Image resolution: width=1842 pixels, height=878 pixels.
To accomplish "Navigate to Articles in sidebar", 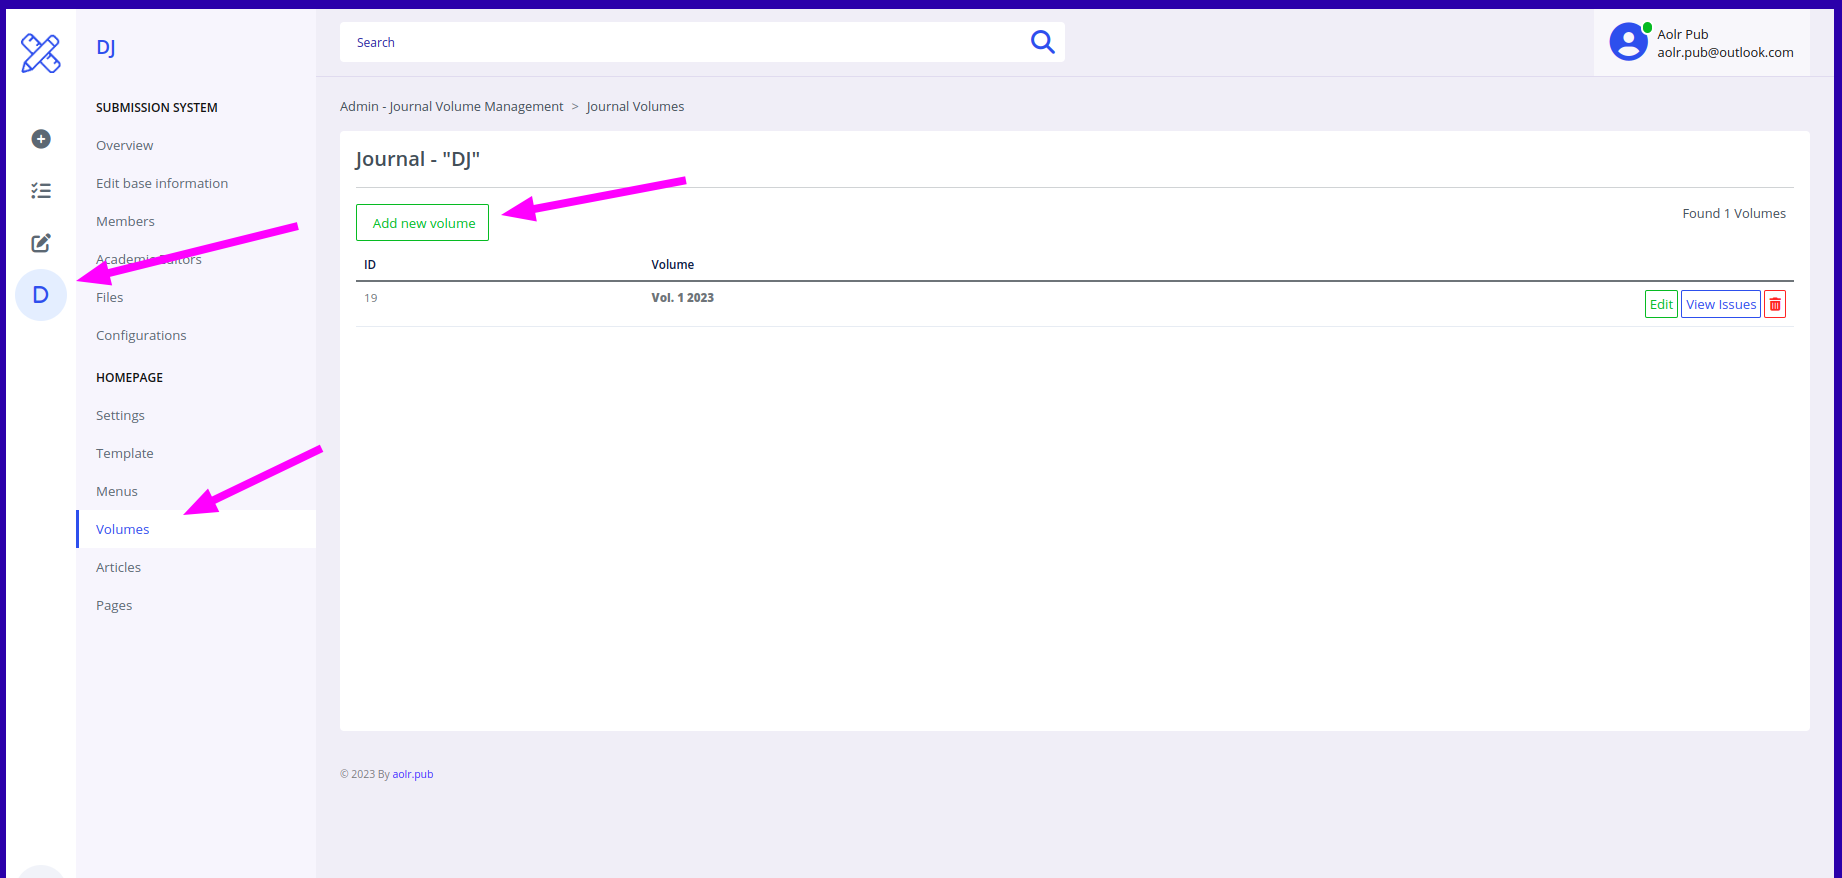I will click(x=118, y=567).
